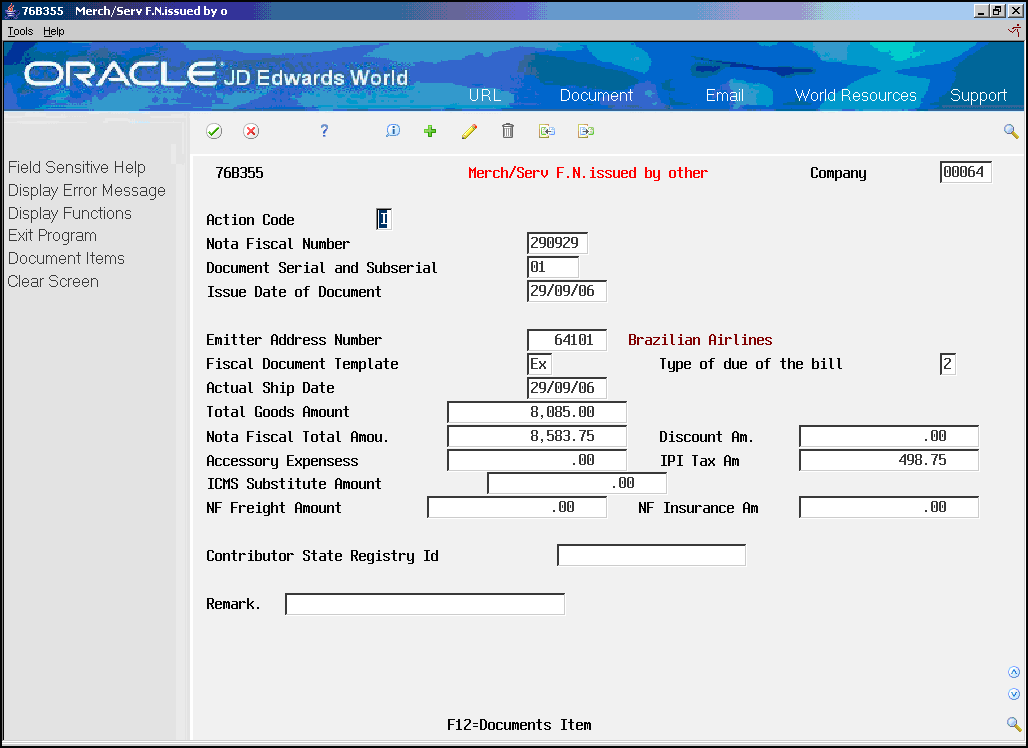Click ICMS Substitute Amount field
Viewport: 1028px width, 748px height.
[577, 483]
